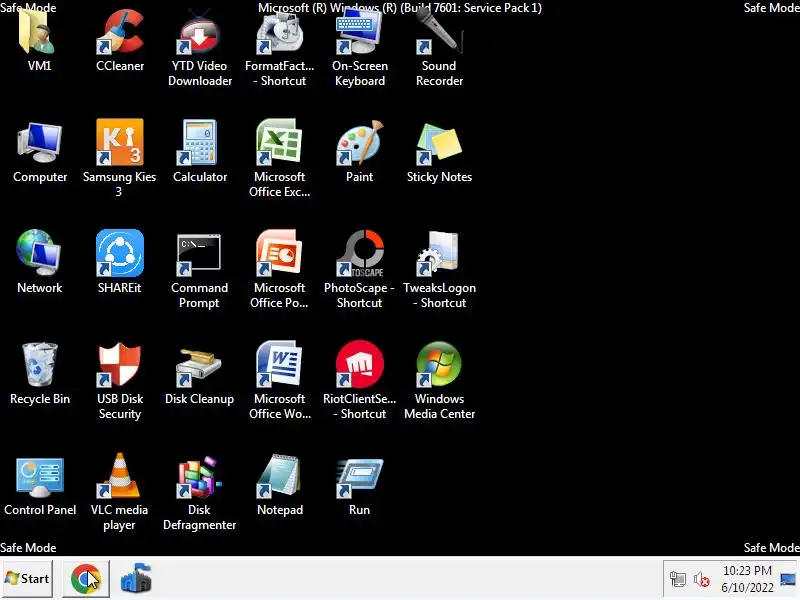Click the Chrome taskbar button
The image size is (800, 600).
[86, 579]
